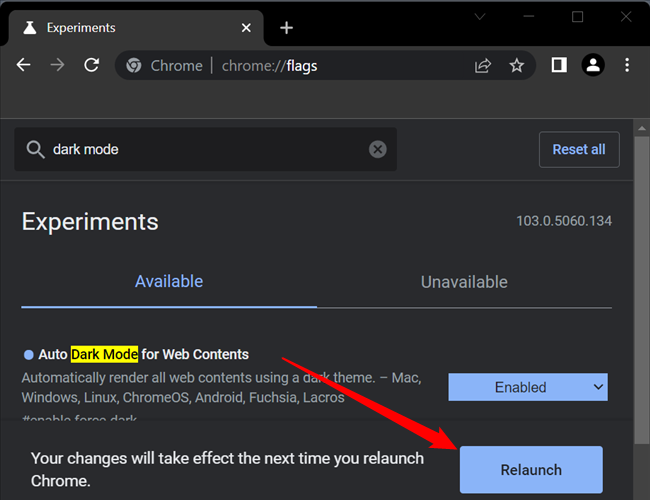Screen dimensions: 650x500
Task: Share this page via share icon
Action: [x=483, y=66]
